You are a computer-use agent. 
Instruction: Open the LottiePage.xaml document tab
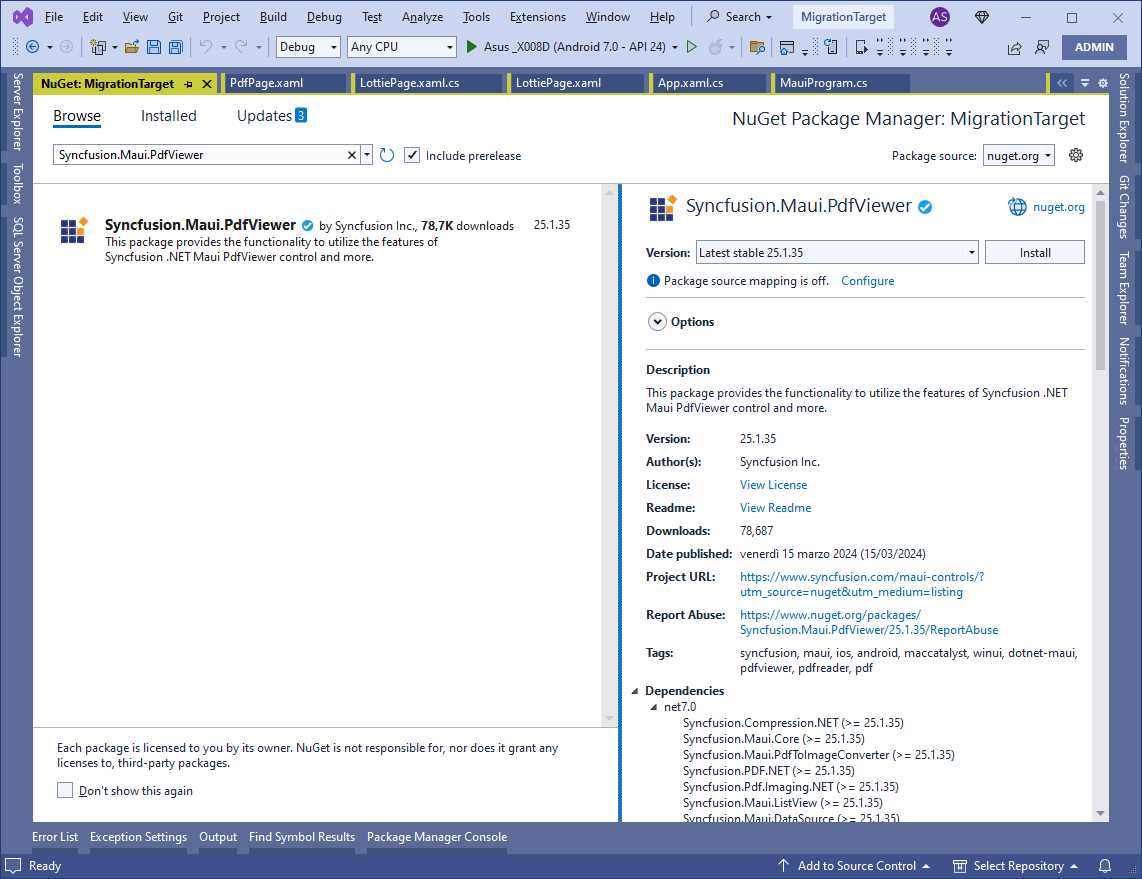pos(577,82)
